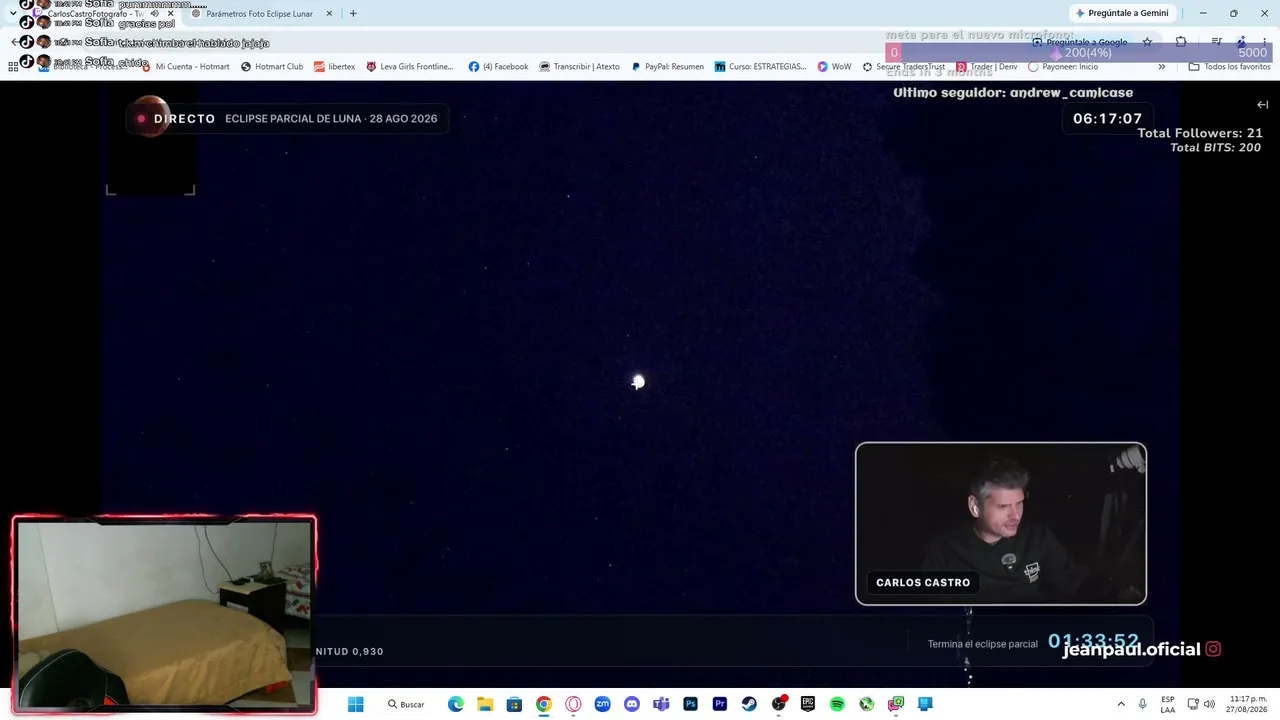This screenshot has height=720, width=1280.
Task: Launch Microsoft Edge from the taskbar
Action: (456, 704)
